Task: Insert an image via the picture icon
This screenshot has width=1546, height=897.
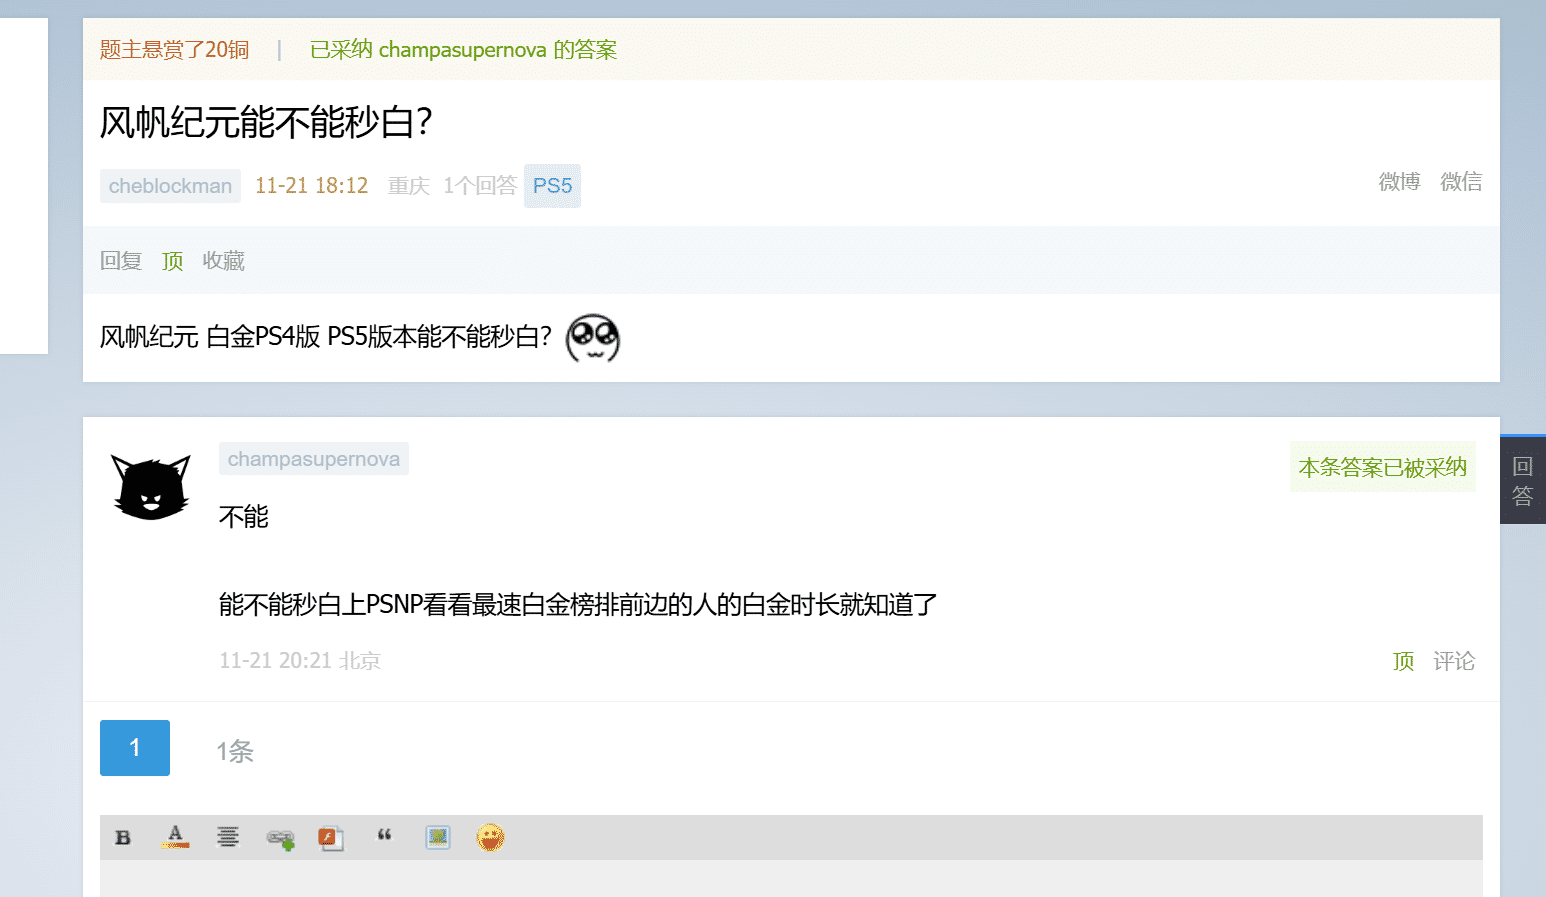Action: pyautogui.click(x=438, y=837)
